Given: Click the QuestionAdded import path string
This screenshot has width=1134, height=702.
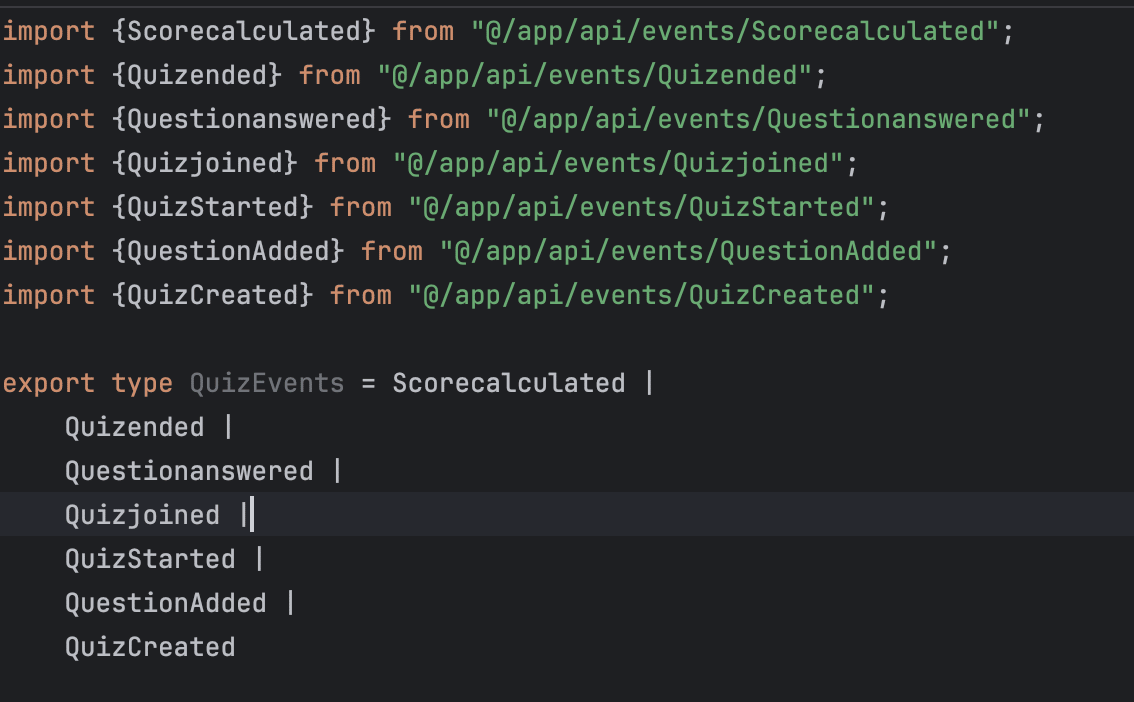Looking at the screenshot, I should 687,251.
